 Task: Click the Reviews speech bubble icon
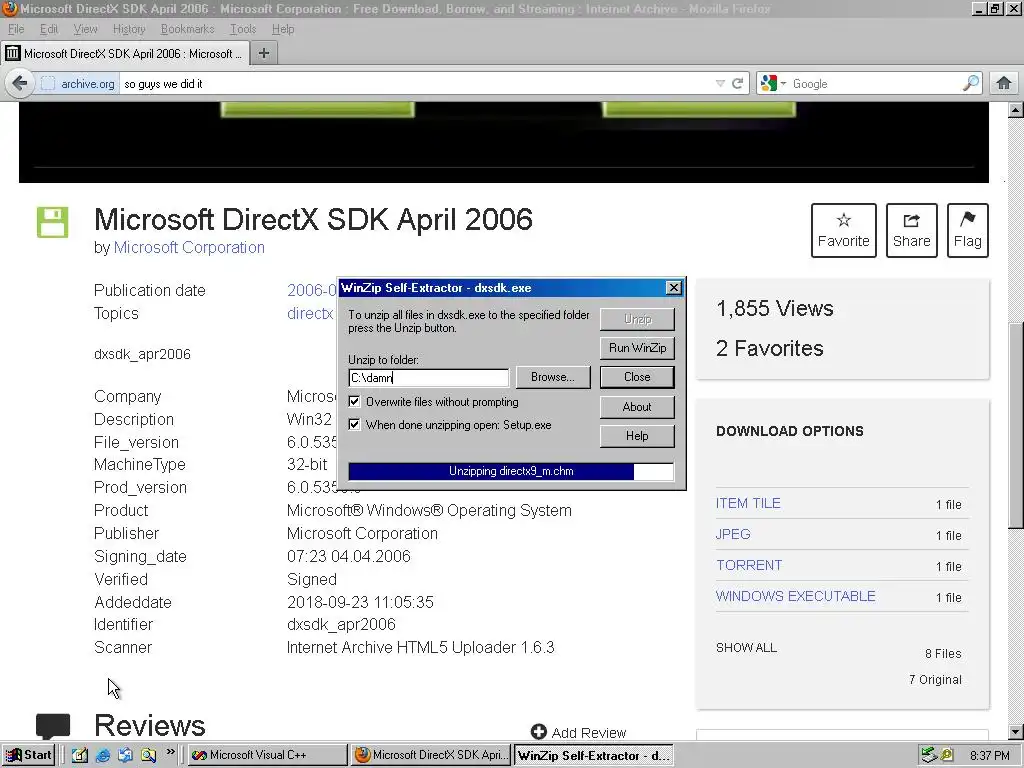[53, 726]
